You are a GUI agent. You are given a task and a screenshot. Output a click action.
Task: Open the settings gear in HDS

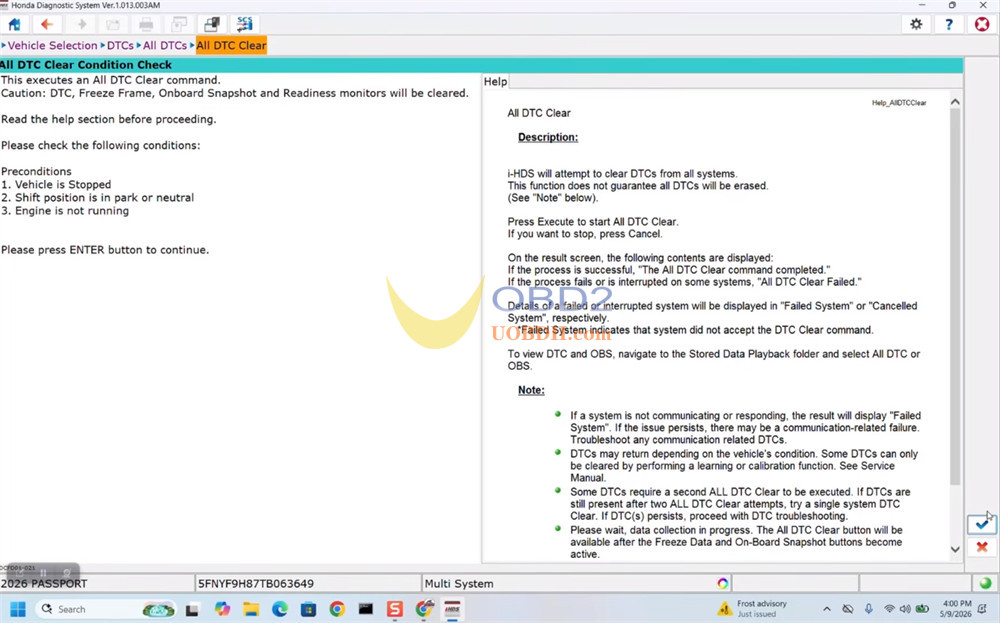[x=916, y=24]
